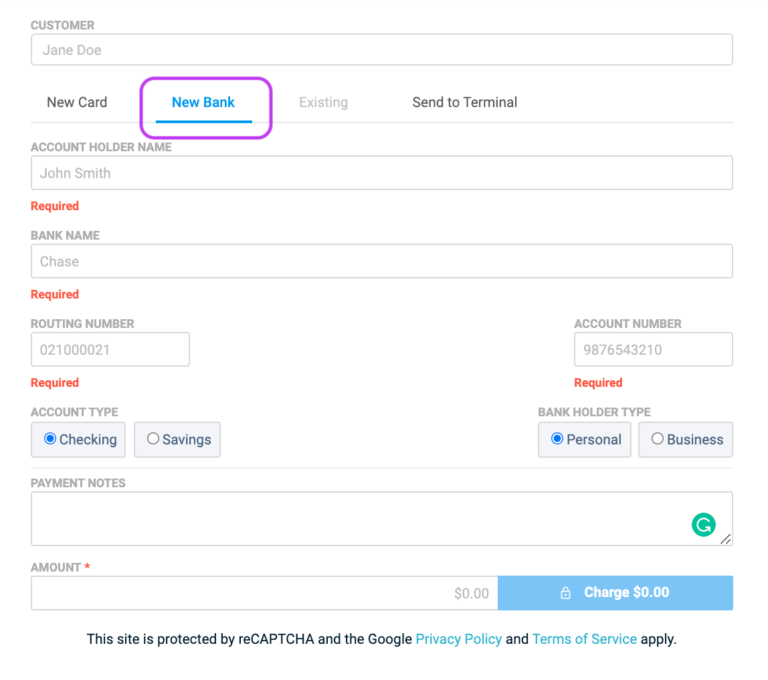Viewport: 768px width, 680px height.
Task: Click the Account Number input
Action: tap(652, 350)
